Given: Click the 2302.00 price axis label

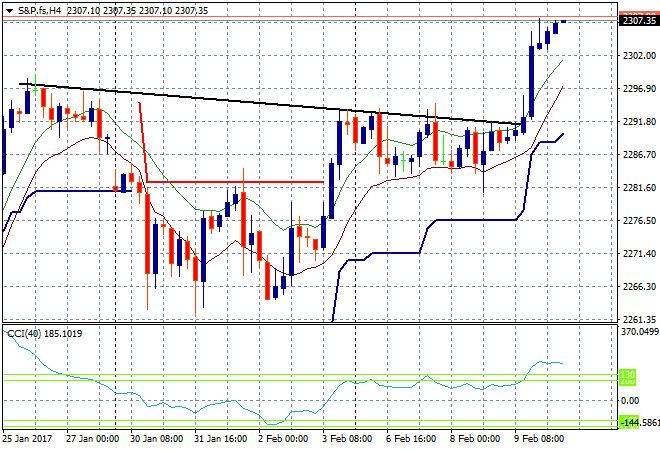Looking at the screenshot, I should 639,56.
